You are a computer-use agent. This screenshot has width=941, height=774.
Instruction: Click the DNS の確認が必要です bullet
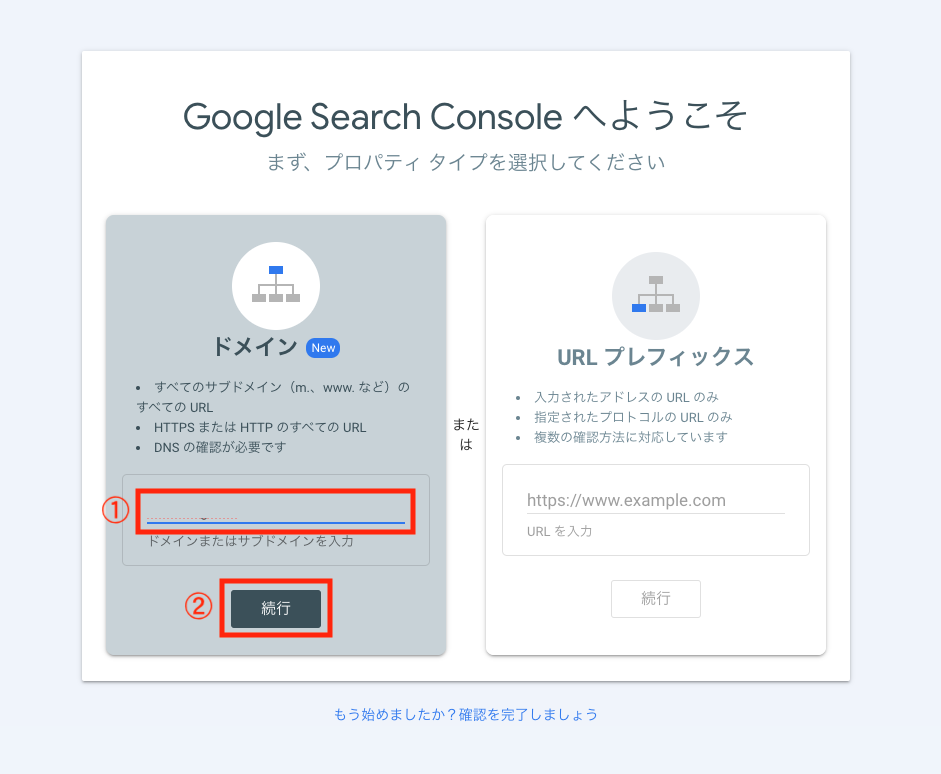[x=220, y=447]
